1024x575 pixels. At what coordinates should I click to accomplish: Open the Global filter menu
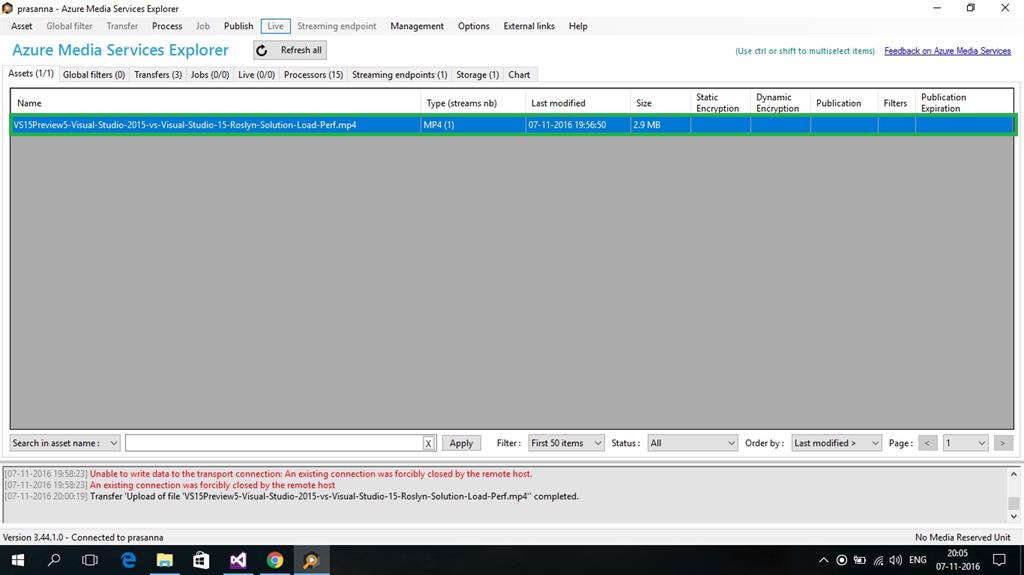pos(69,26)
